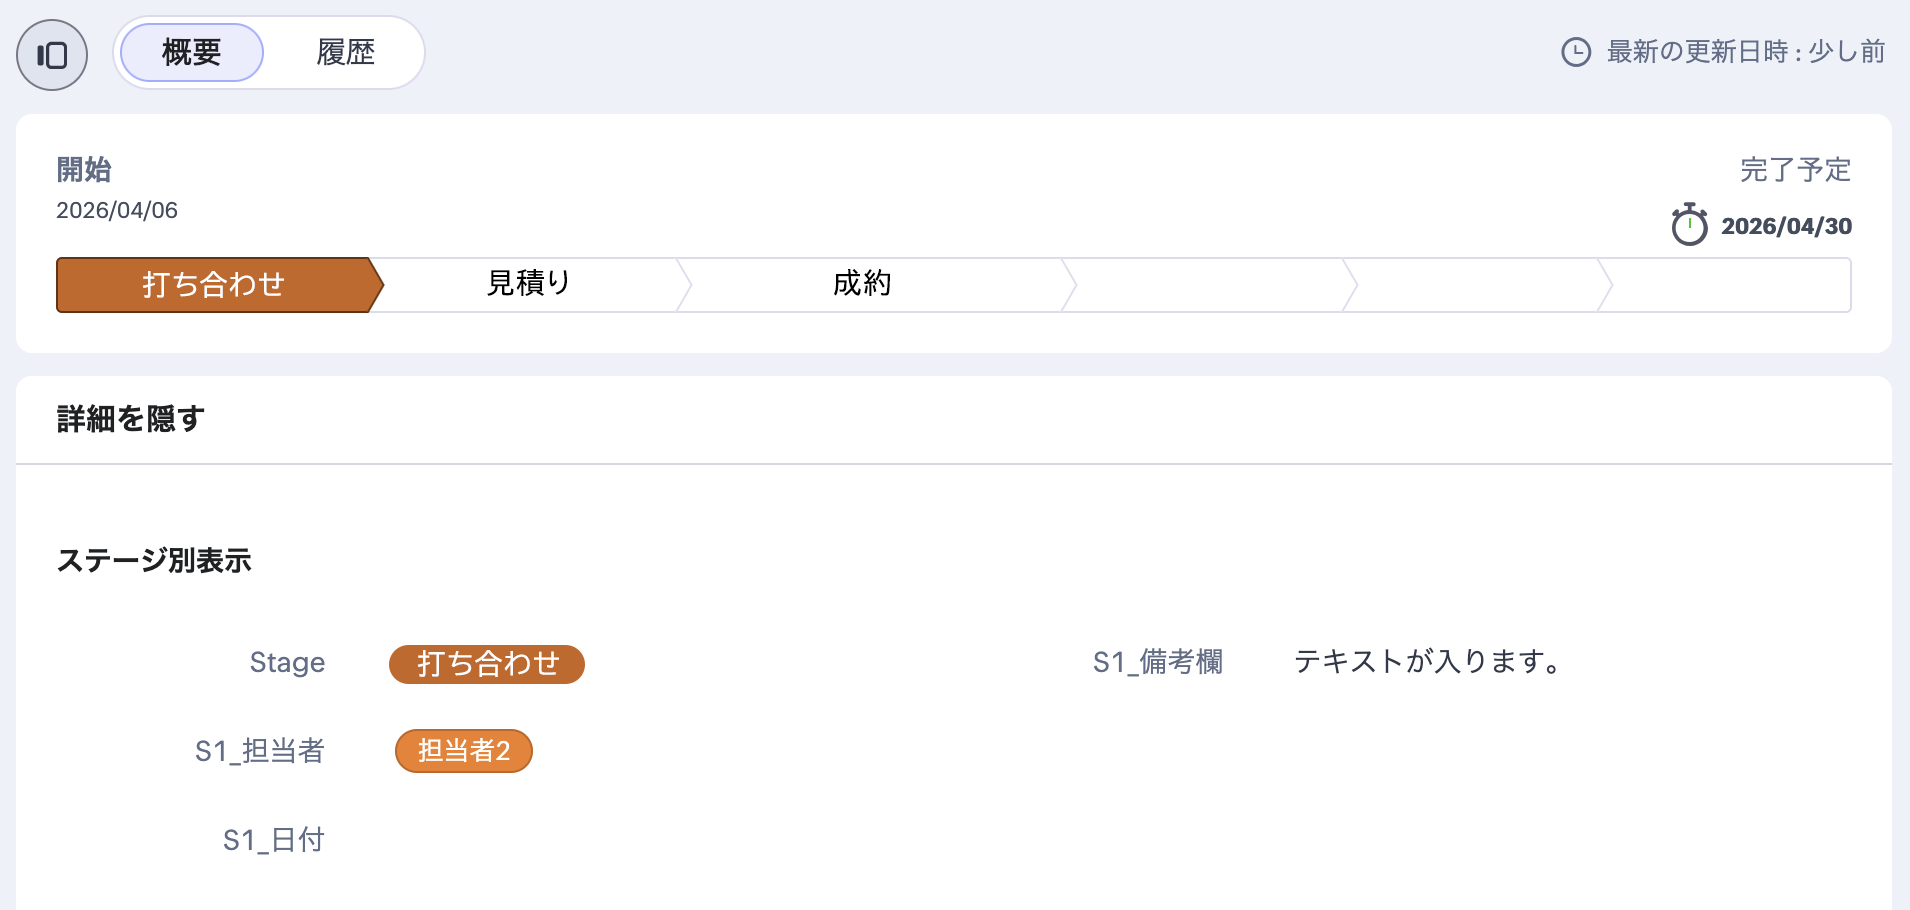This screenshot has width=1910, height=910.
Task: Click the ステージ別表示 section heading
Action: [x=154, y=561]
